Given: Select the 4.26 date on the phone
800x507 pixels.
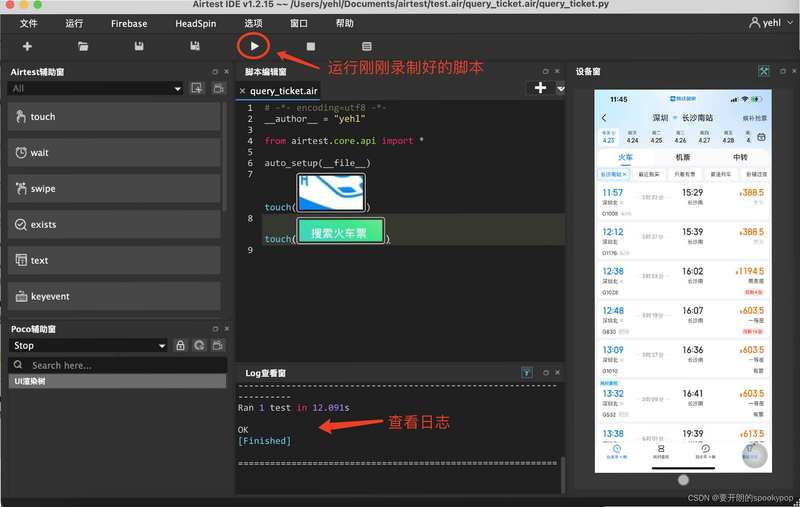Looking at the screenshot, I should (680, 137).
